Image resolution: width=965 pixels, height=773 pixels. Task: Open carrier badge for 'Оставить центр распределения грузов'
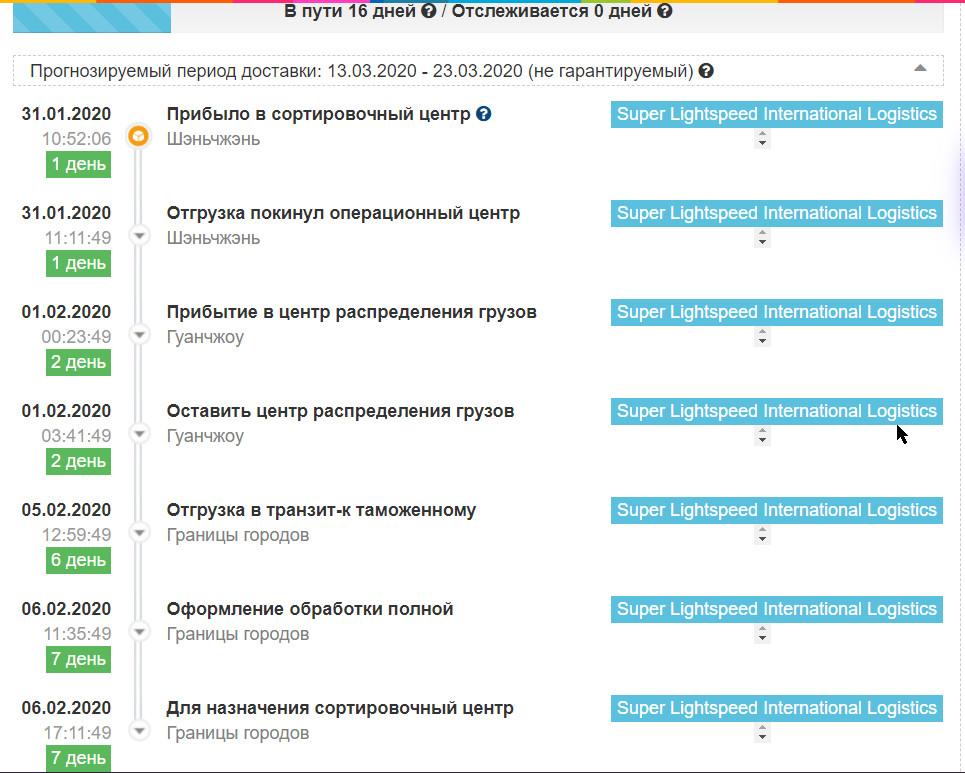[777, 412]
